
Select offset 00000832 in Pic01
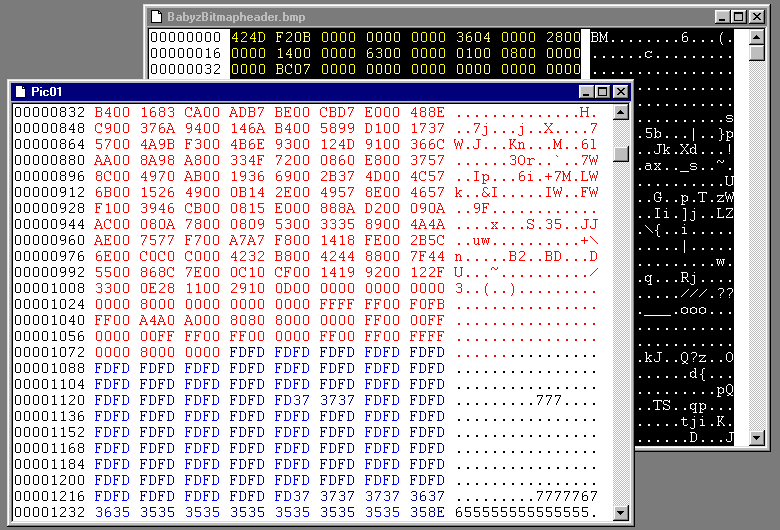coord(46,112)
